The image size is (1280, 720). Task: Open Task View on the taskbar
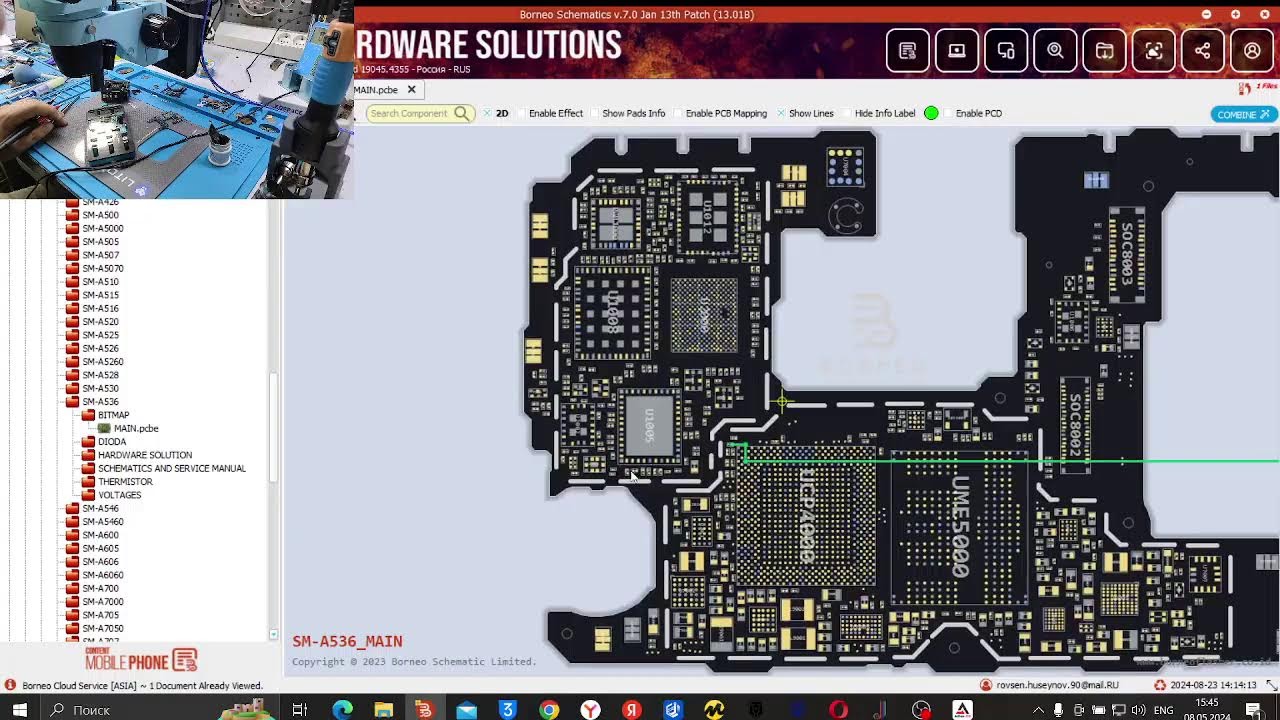(x=300, y=710)
